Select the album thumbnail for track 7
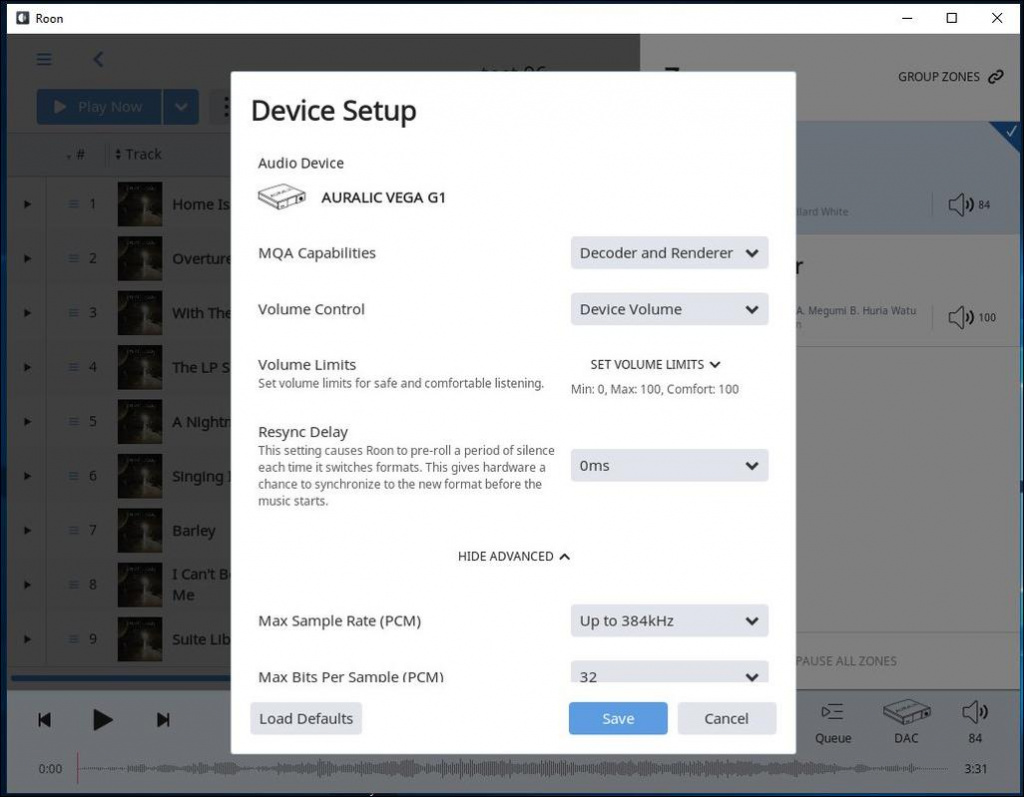Viewport: 1024px width, 797px height. (x=140, y=530)
